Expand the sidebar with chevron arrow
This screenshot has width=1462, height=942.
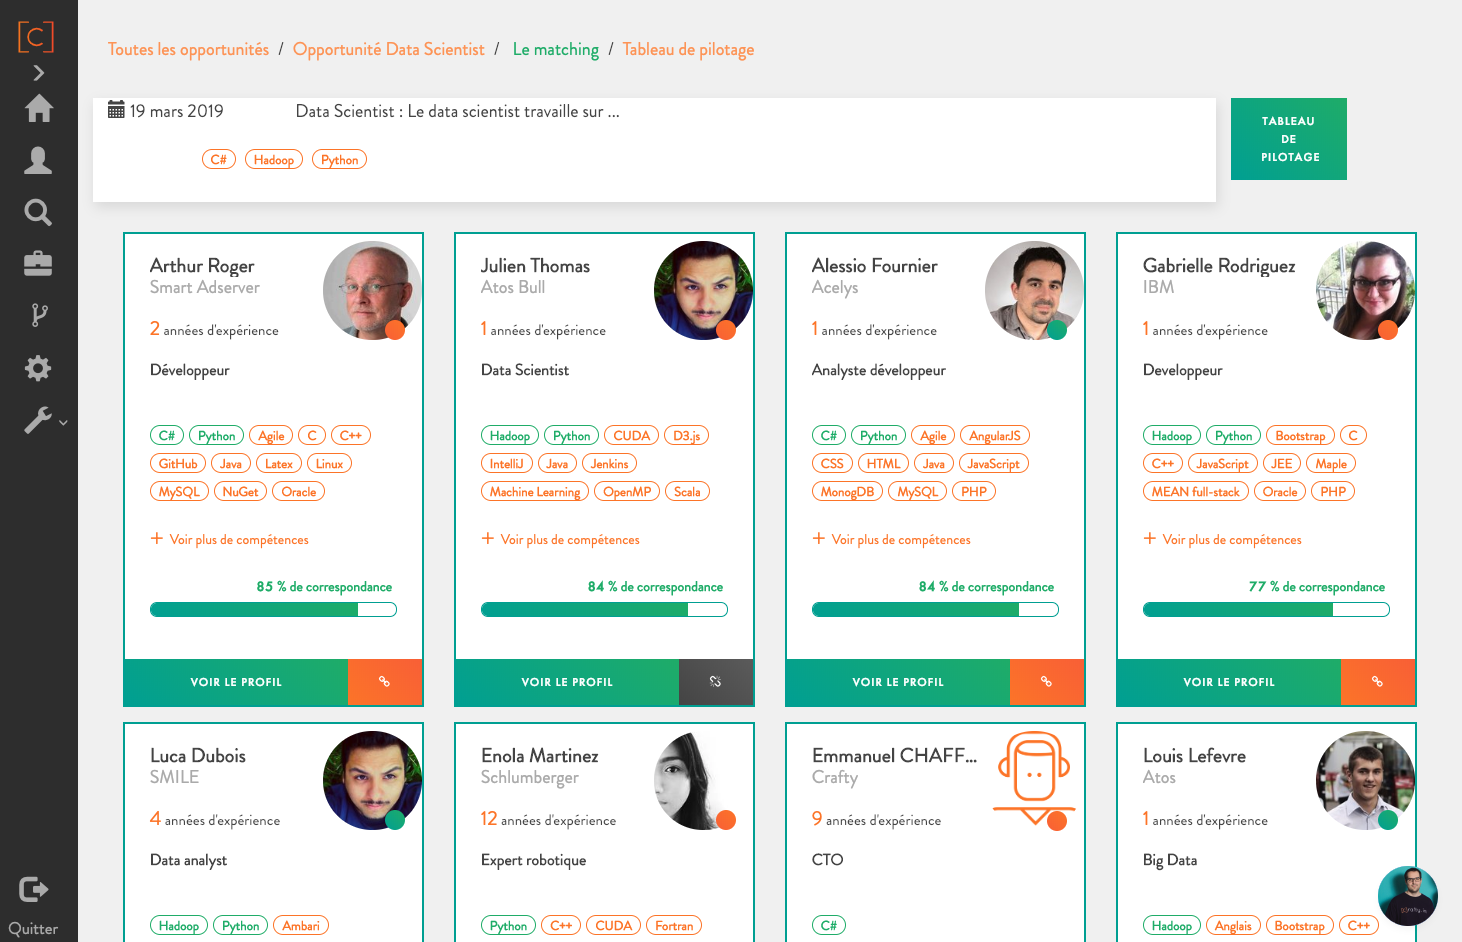click(39, 73)
